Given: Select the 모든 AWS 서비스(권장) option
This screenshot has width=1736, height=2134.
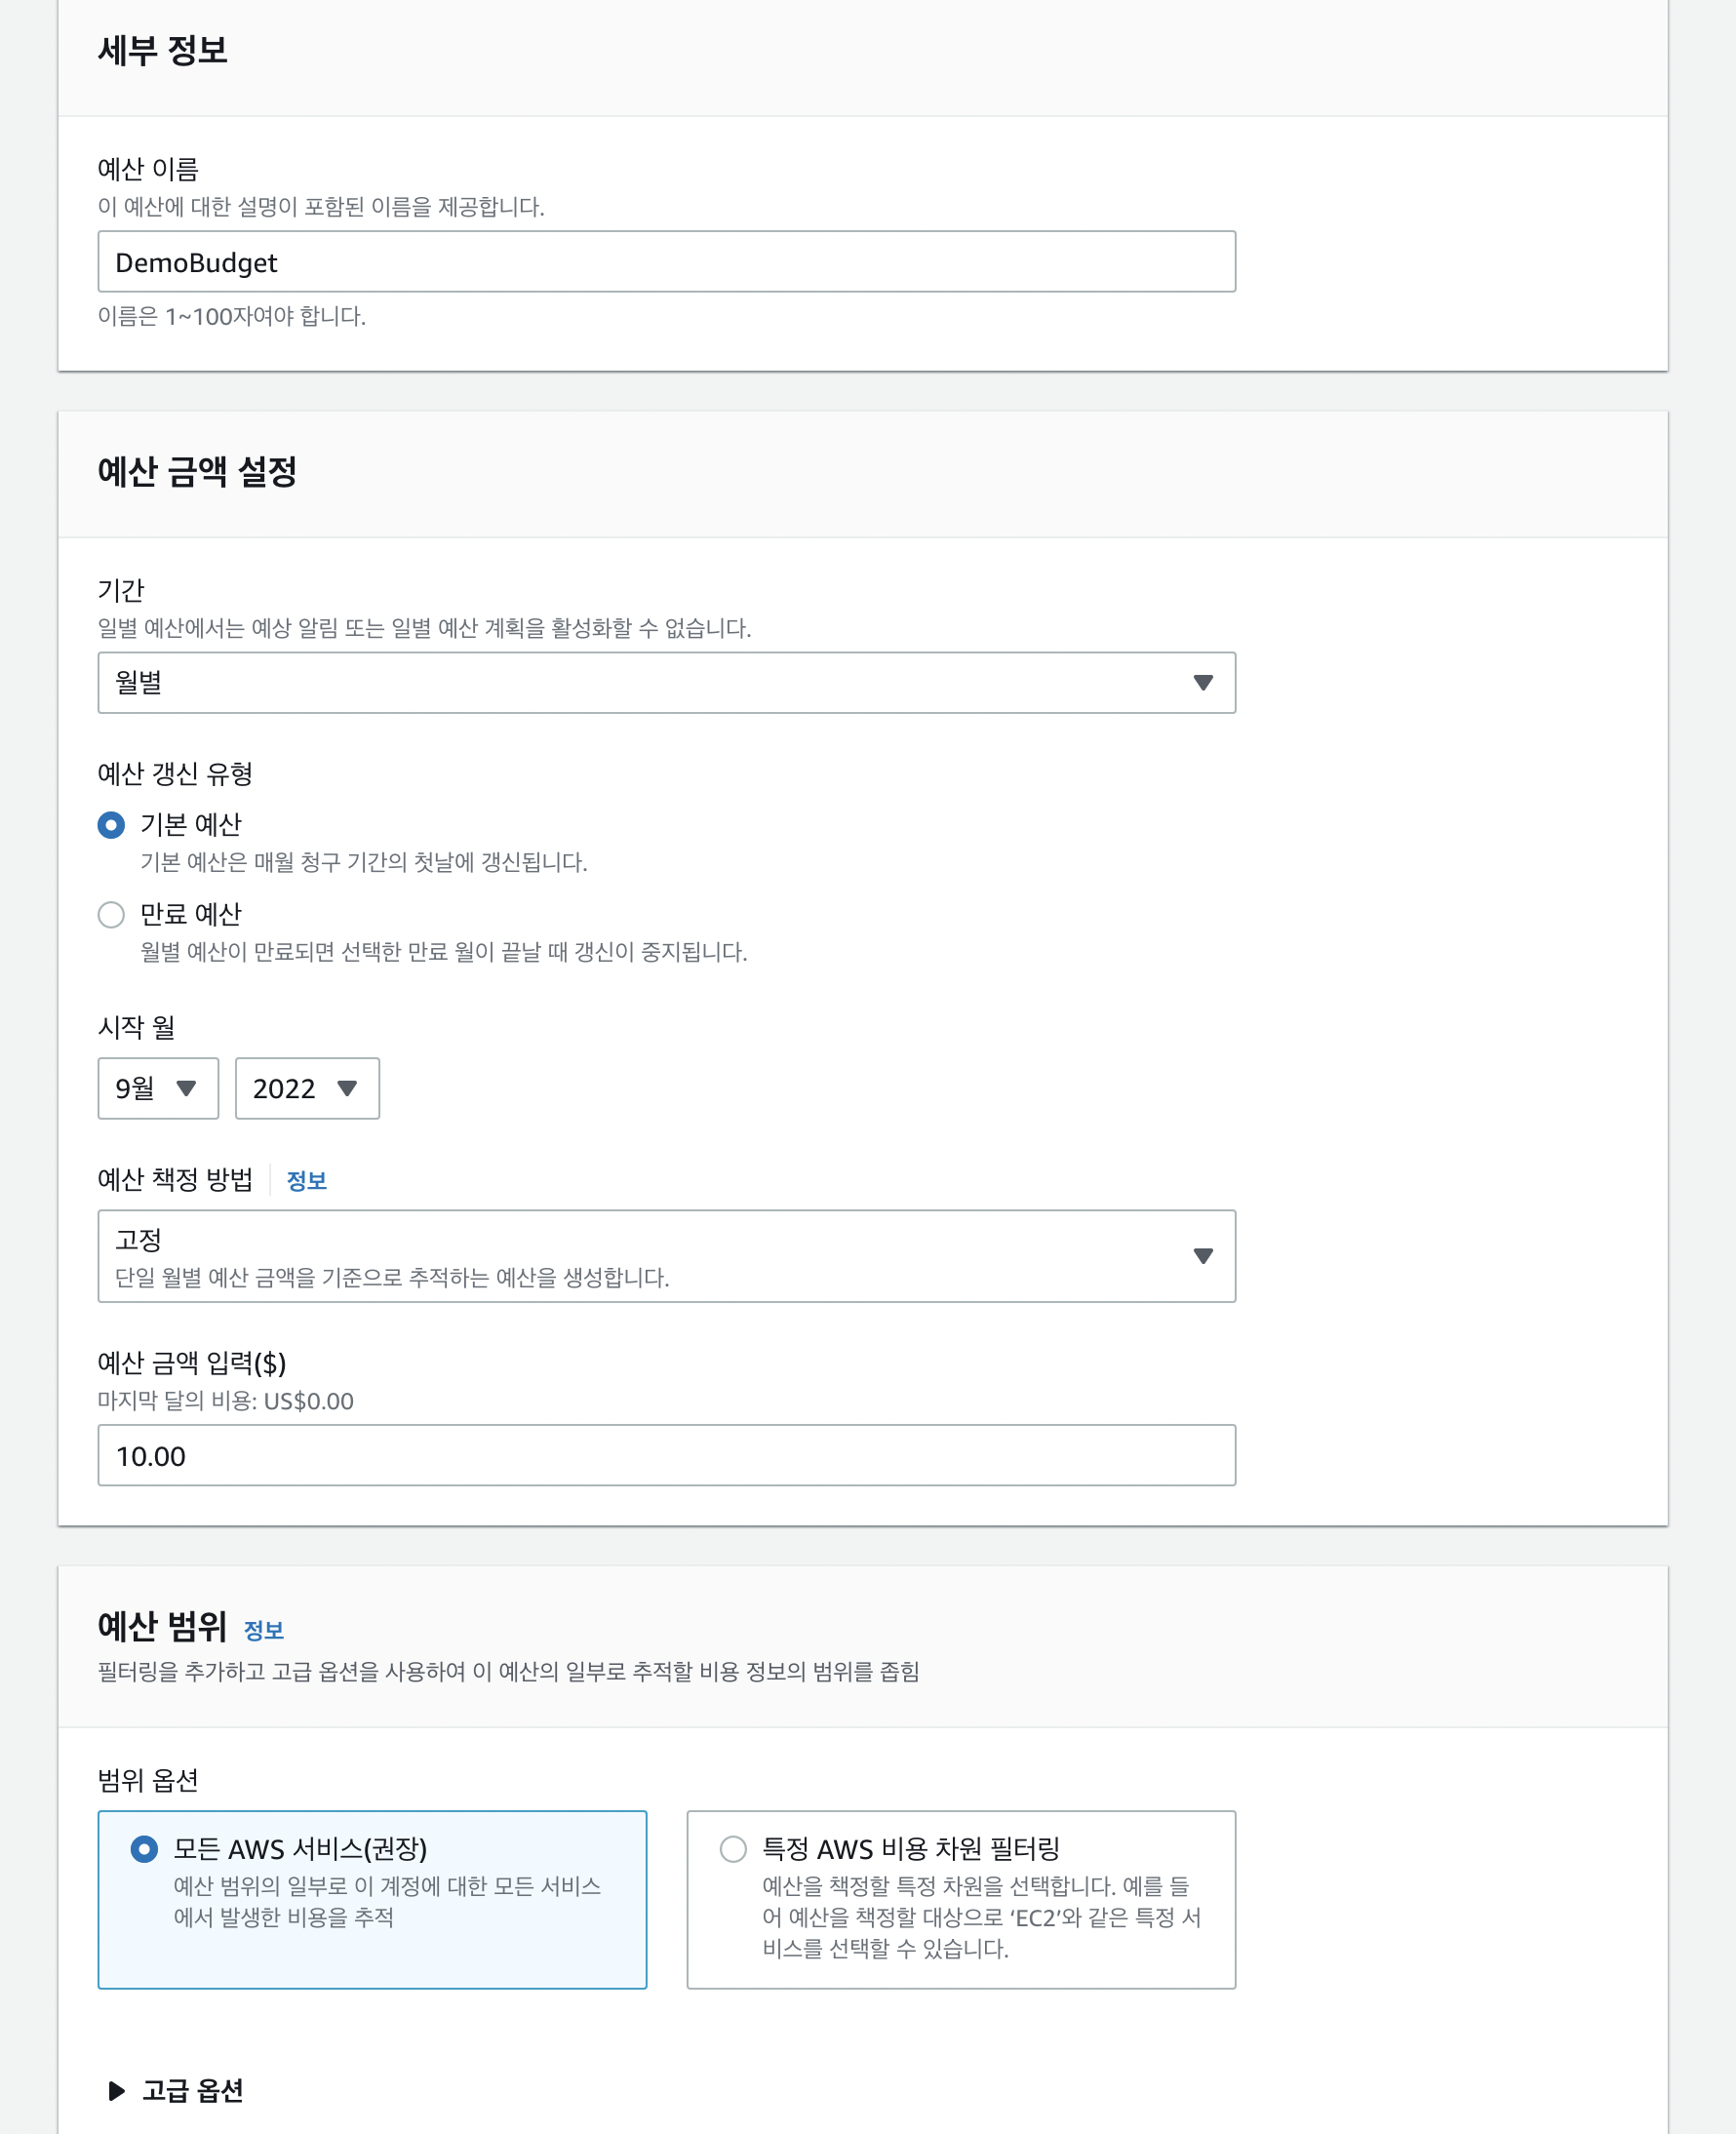Looking at the screenshot, I should [x=372, y=1899].
